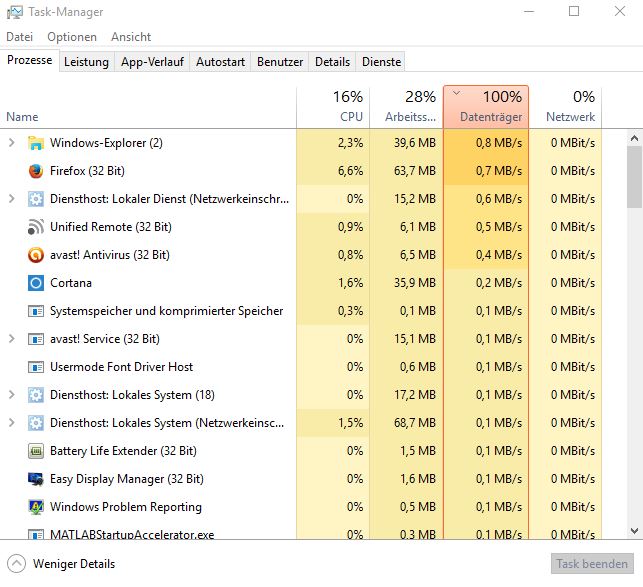Switch to the Benutzer tab

(280, 62)
